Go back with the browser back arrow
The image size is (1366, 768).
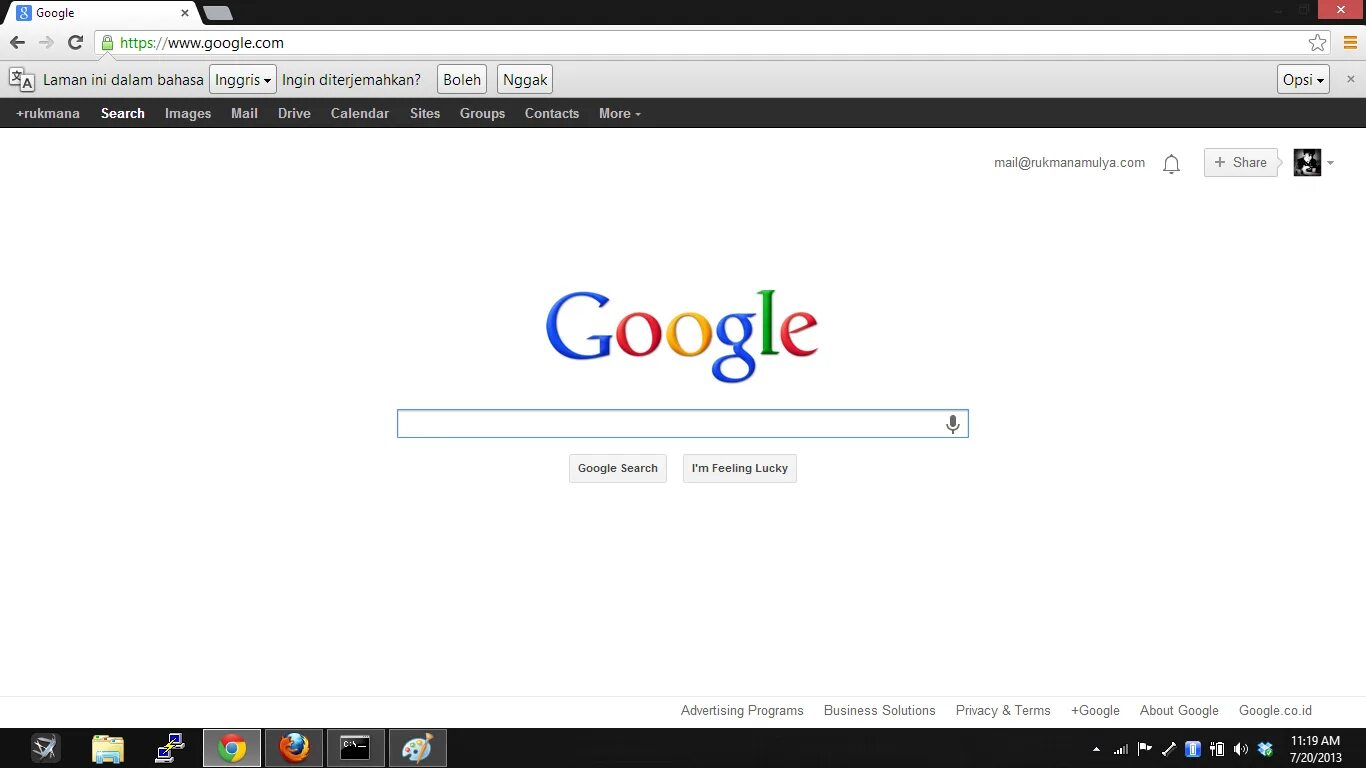click(x=17, y=43)
